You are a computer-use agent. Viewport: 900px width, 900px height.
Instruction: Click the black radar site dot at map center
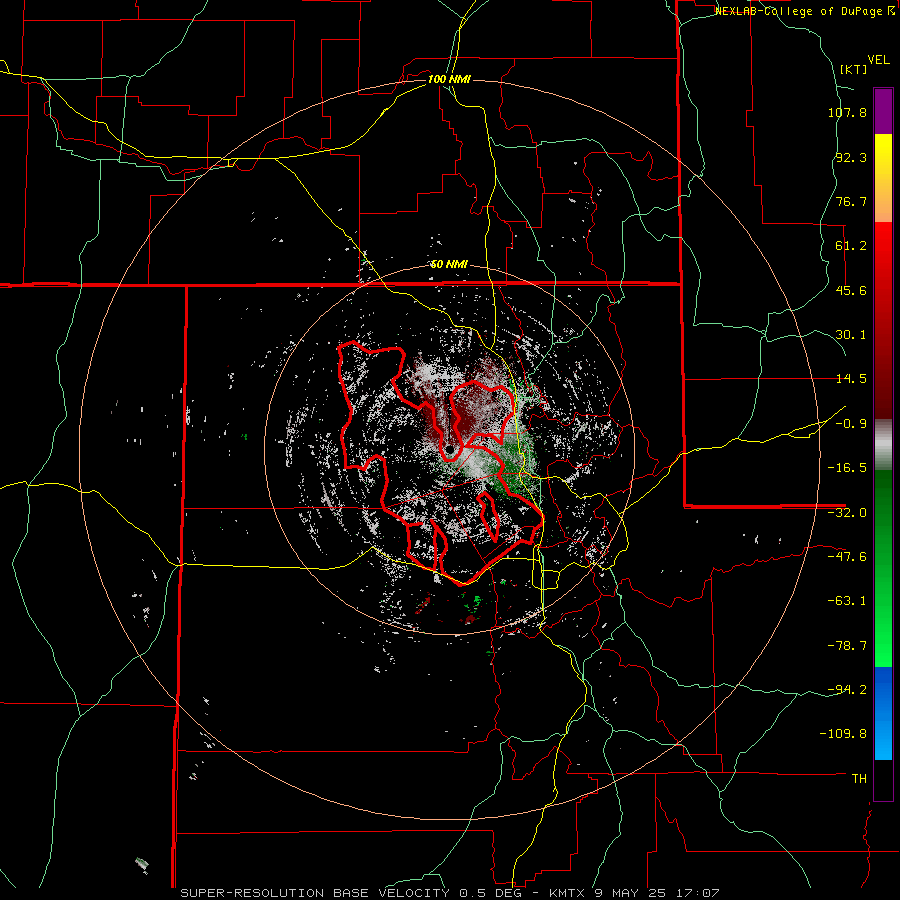449,449
